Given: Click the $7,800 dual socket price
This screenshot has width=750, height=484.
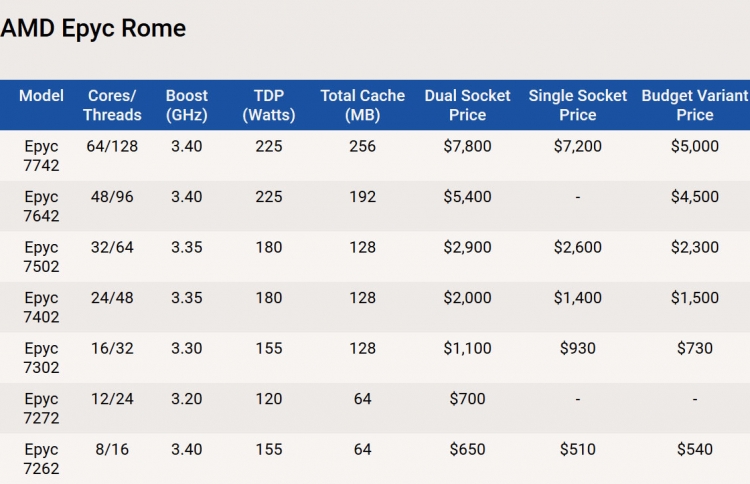Looking at the screenshot, I should [x=467, y=146].
